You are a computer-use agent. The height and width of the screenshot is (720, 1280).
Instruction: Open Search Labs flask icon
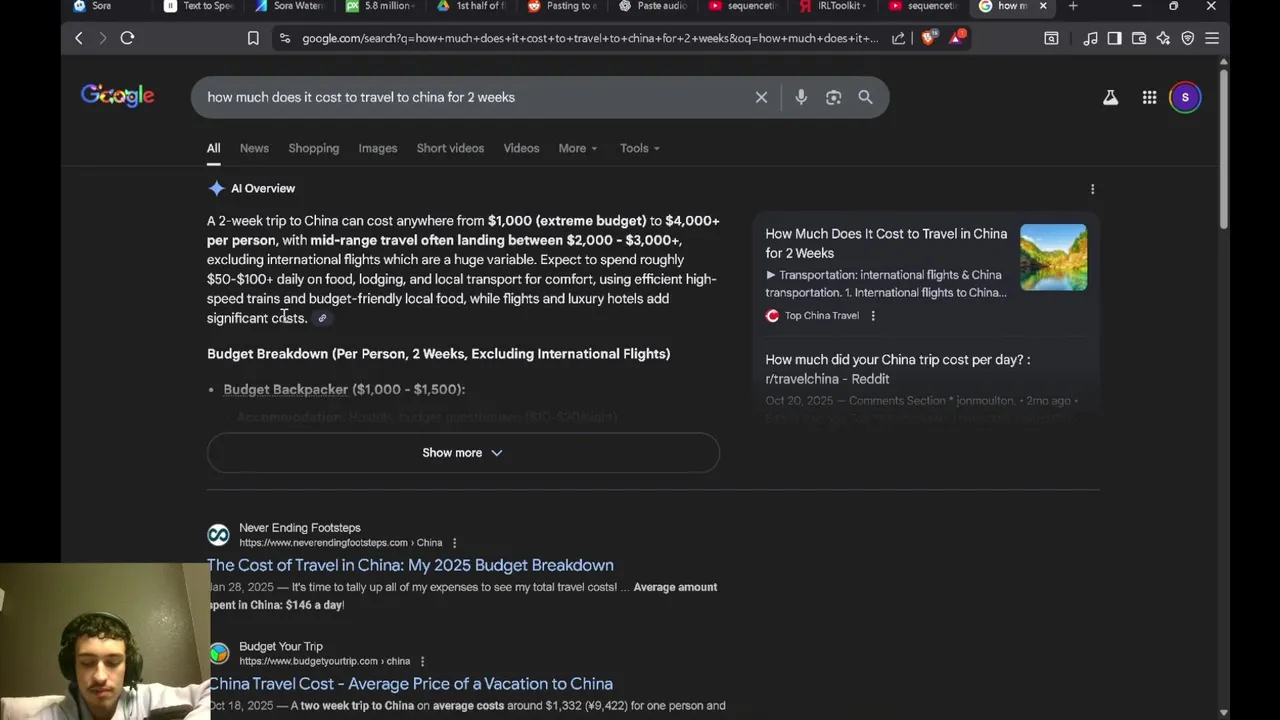point(1110,97)
